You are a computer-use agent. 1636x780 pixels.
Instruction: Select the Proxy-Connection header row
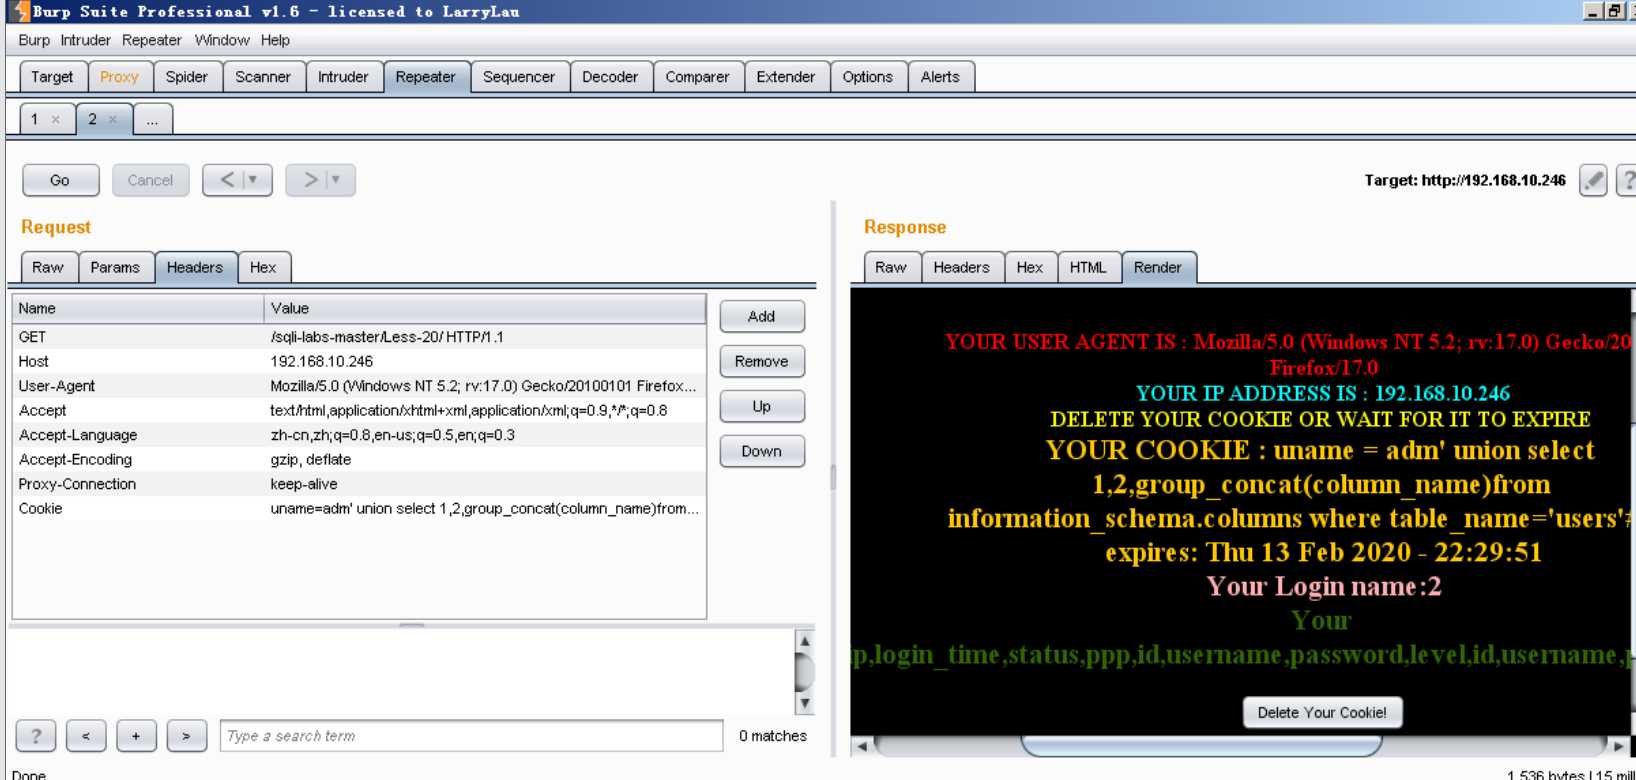click(359, 484)
